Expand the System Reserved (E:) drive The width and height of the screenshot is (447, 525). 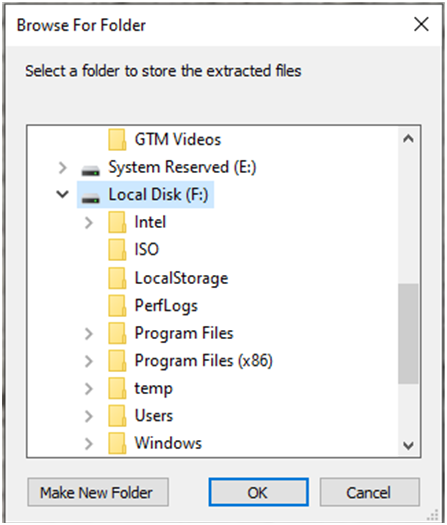click(x=63, y=168)
